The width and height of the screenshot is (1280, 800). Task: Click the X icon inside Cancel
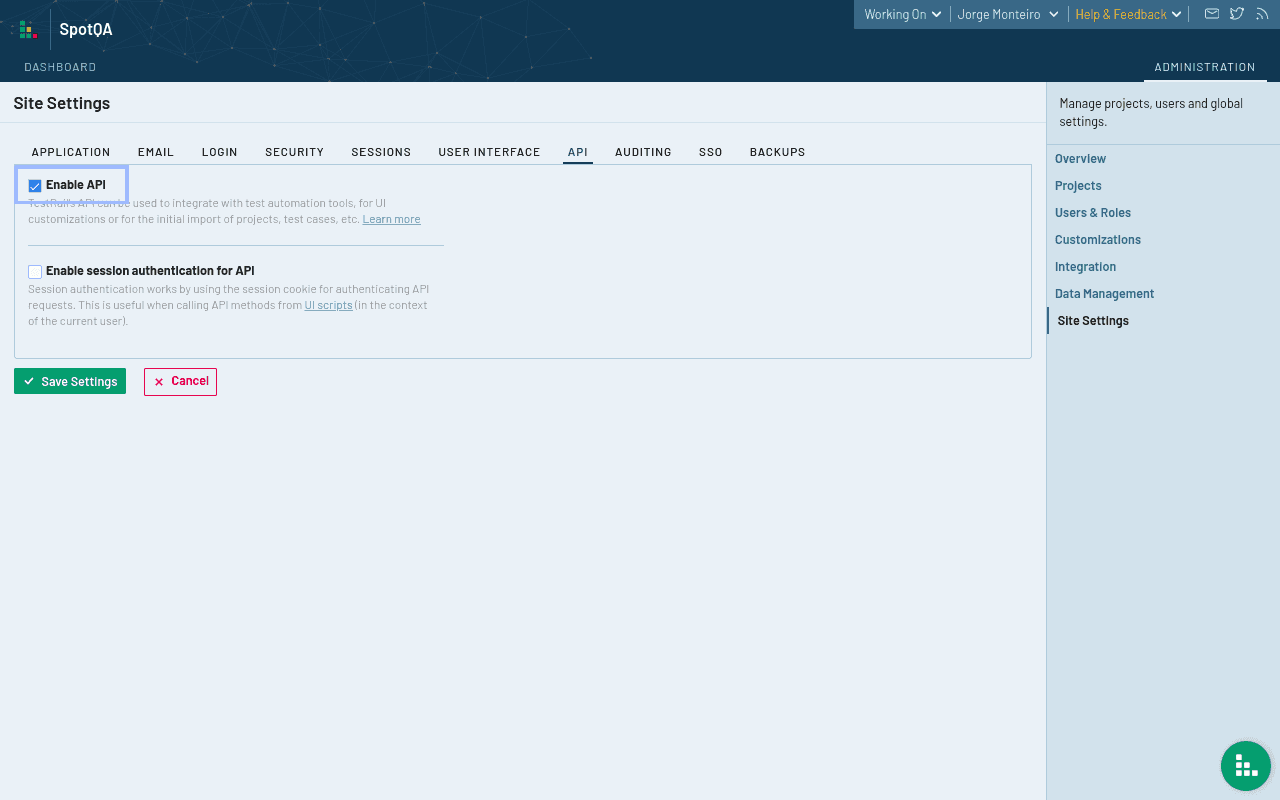tap(160, 381)
